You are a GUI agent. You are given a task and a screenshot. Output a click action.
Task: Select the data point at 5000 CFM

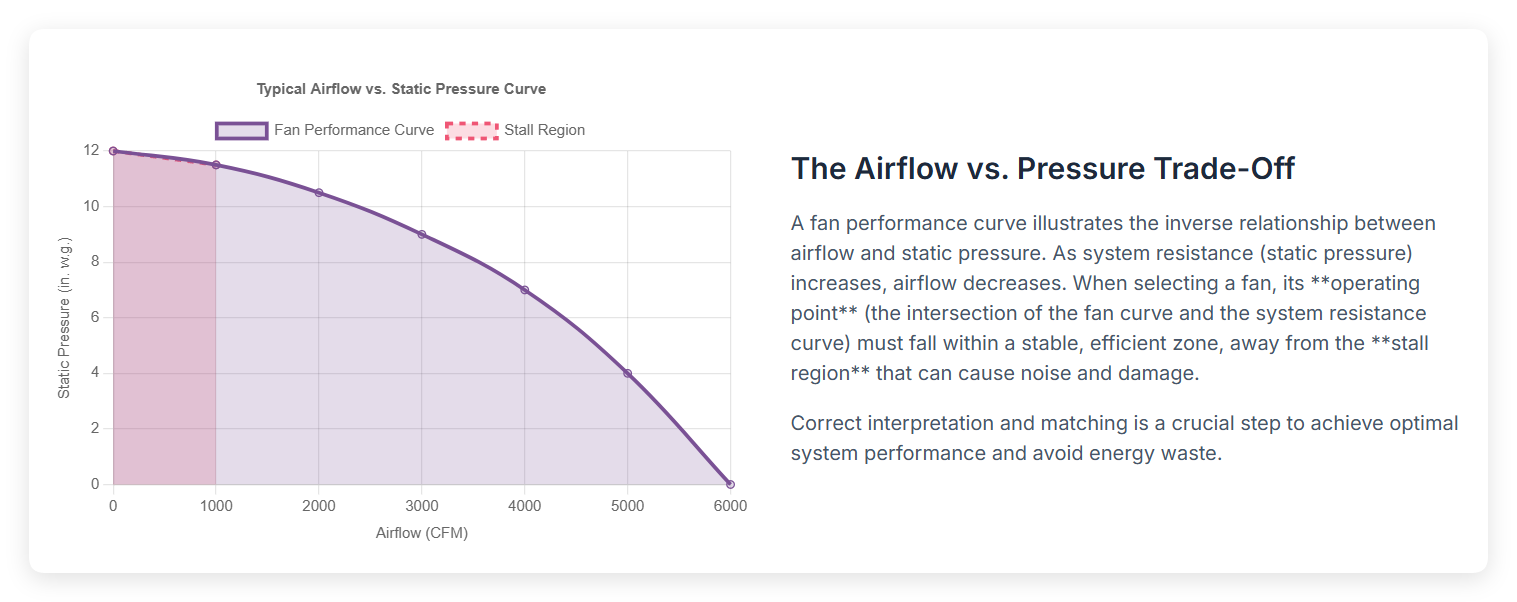coord(628,373)
